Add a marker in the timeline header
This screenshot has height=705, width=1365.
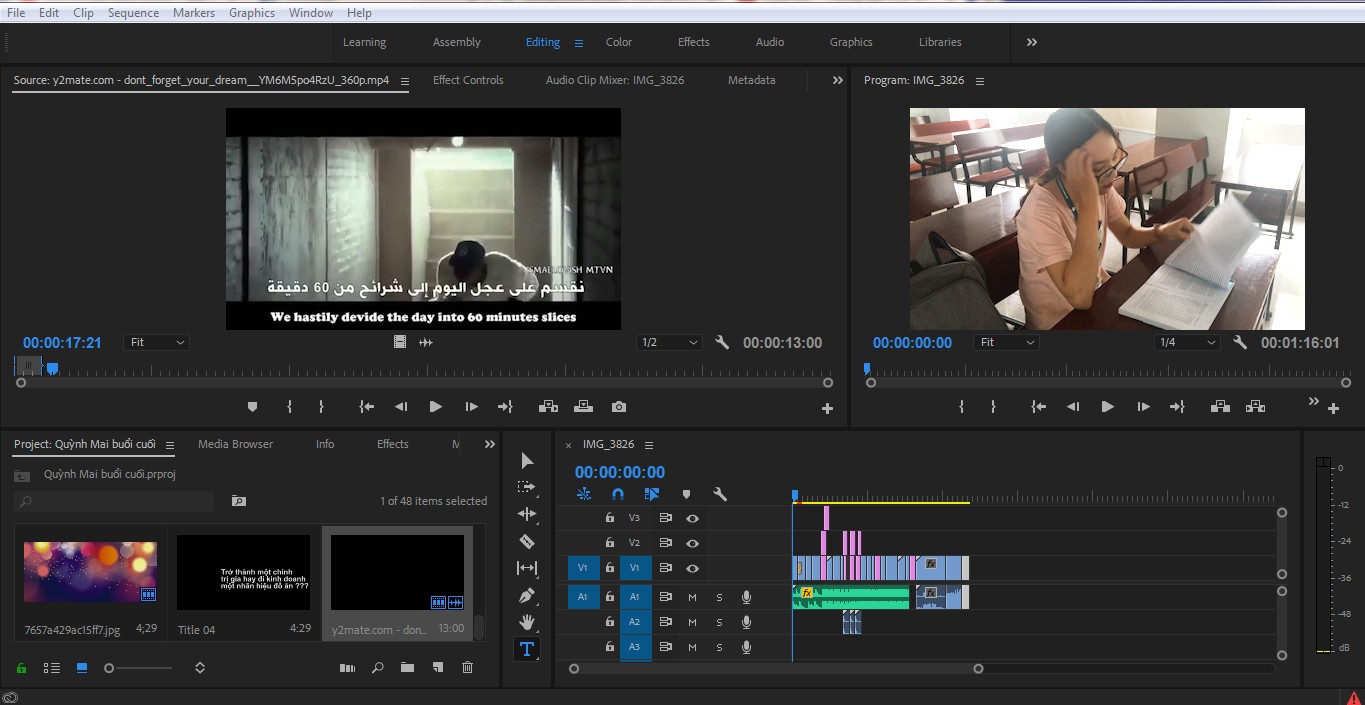[x=686, y=494]
